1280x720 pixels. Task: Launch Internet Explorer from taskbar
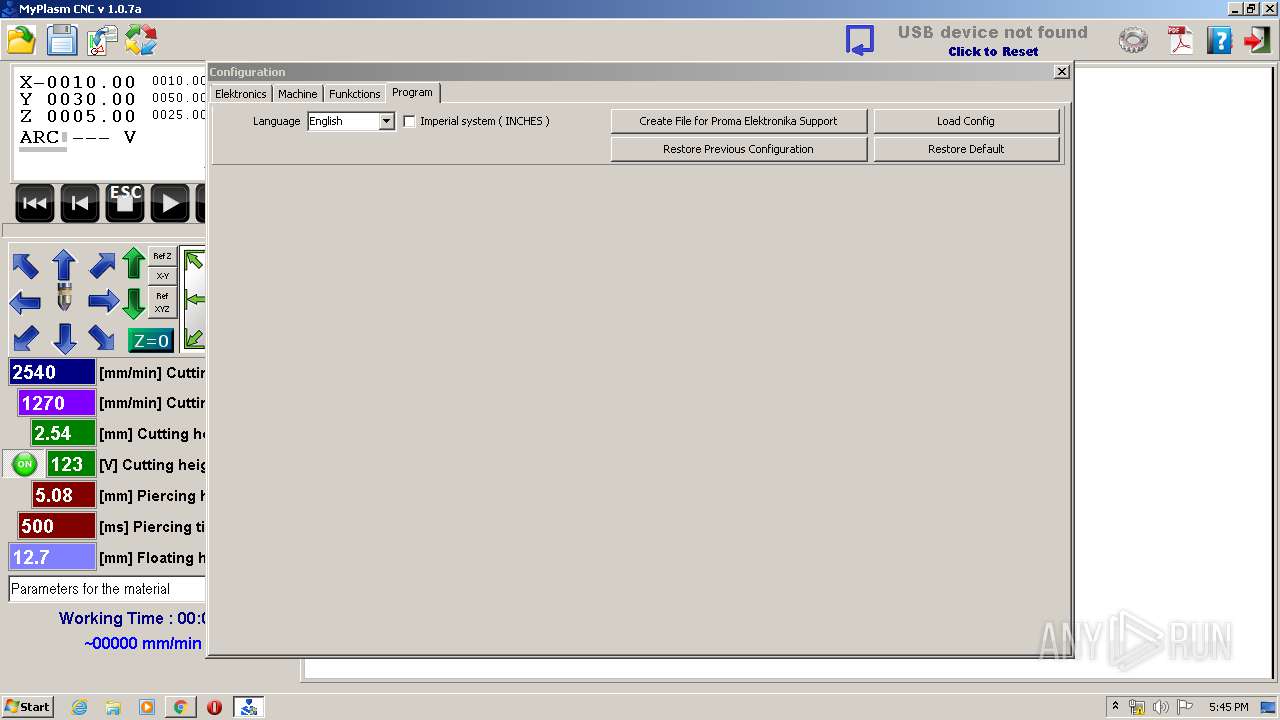pos(79,707)
